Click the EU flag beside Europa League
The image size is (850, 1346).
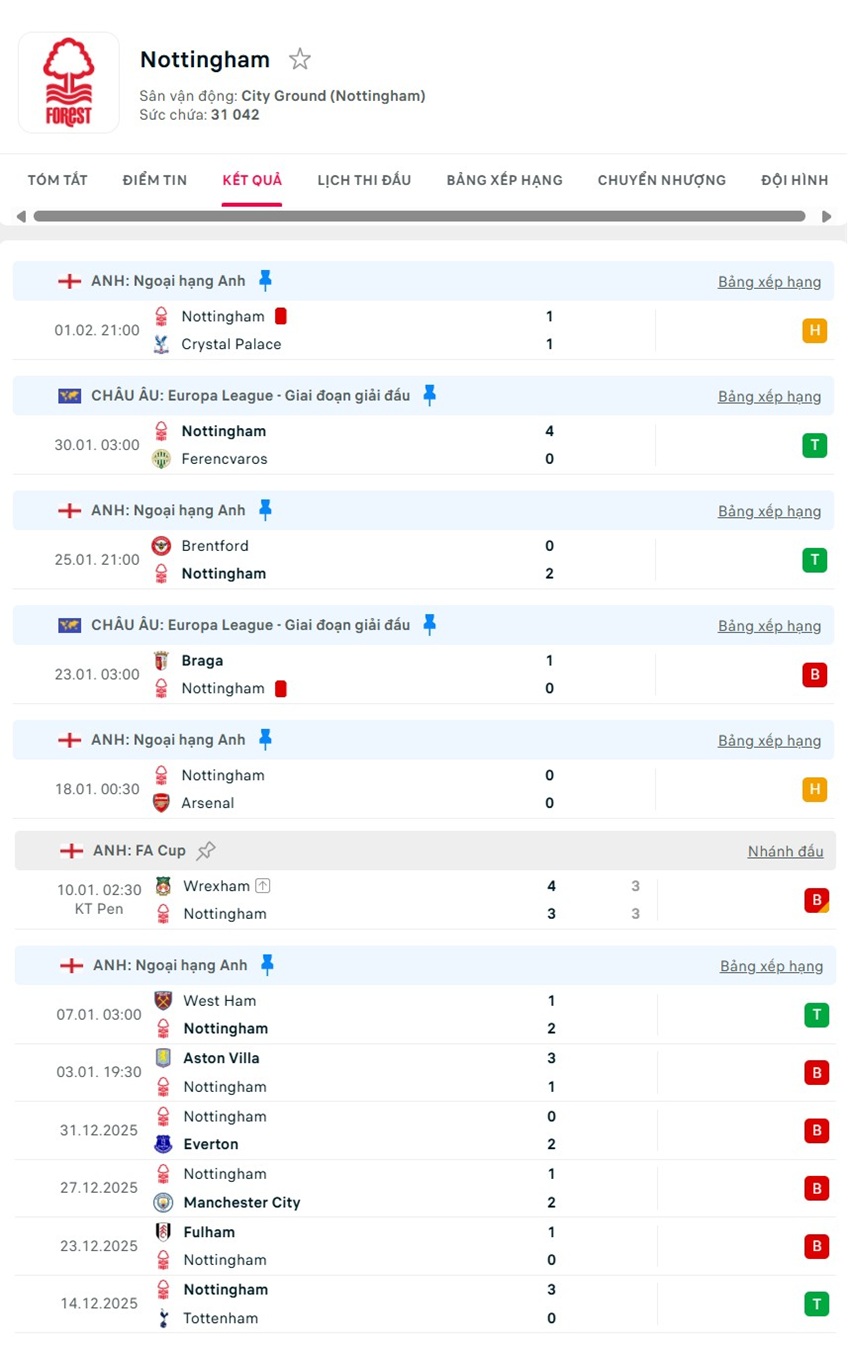click(x=69, y=395)
